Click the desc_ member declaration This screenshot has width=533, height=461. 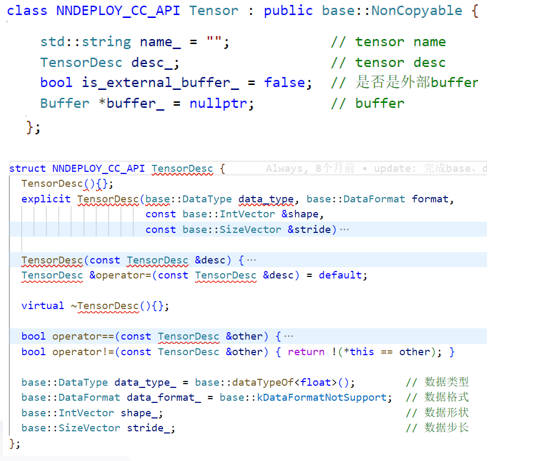click(x=155, y=63)
